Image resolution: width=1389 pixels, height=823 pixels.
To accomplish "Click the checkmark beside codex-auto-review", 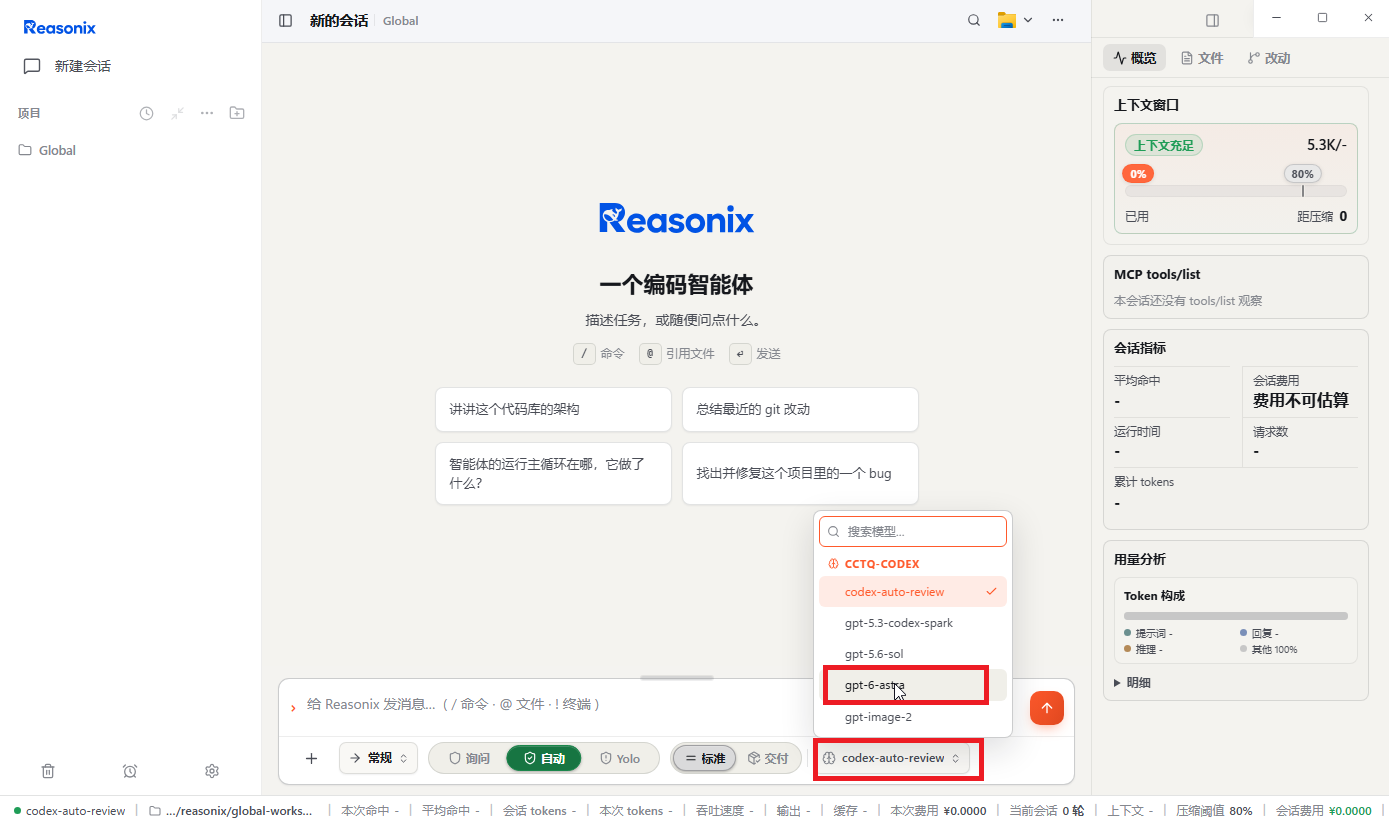I will tap(991, 592).
